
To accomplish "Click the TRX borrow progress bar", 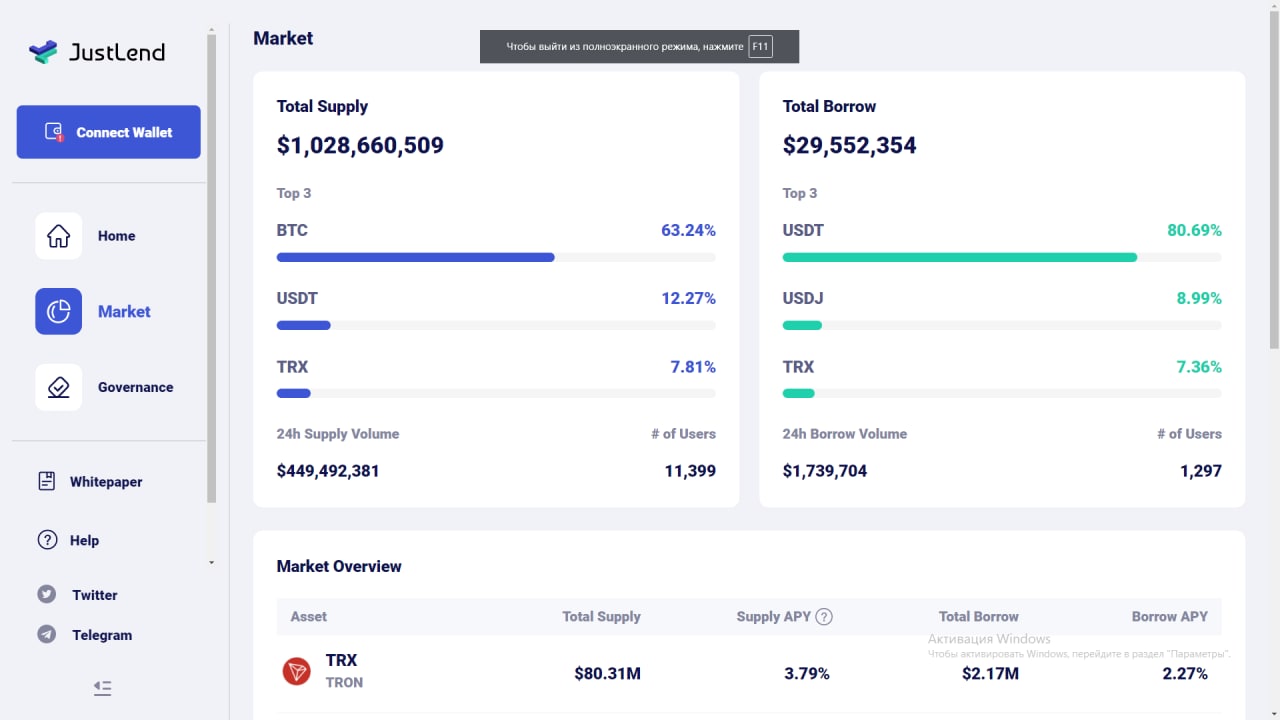I will (1002, 393).
